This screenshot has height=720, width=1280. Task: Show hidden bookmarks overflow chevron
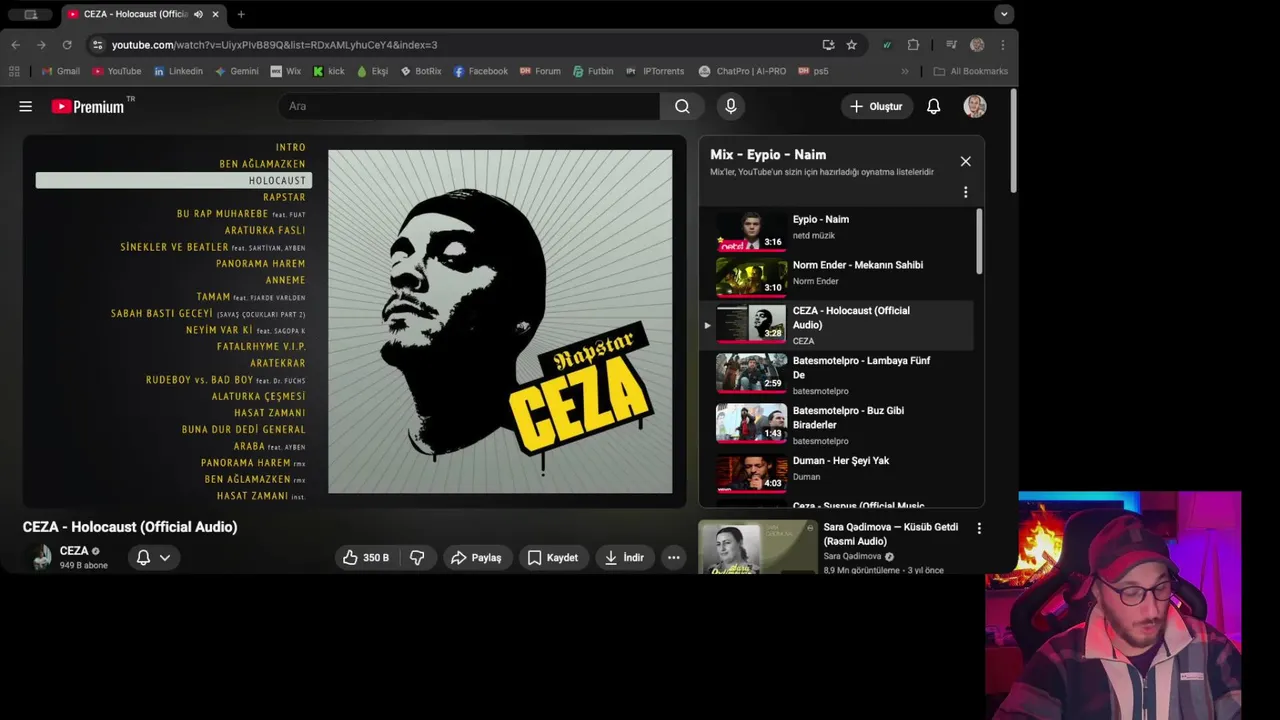[x=905, y=71]
